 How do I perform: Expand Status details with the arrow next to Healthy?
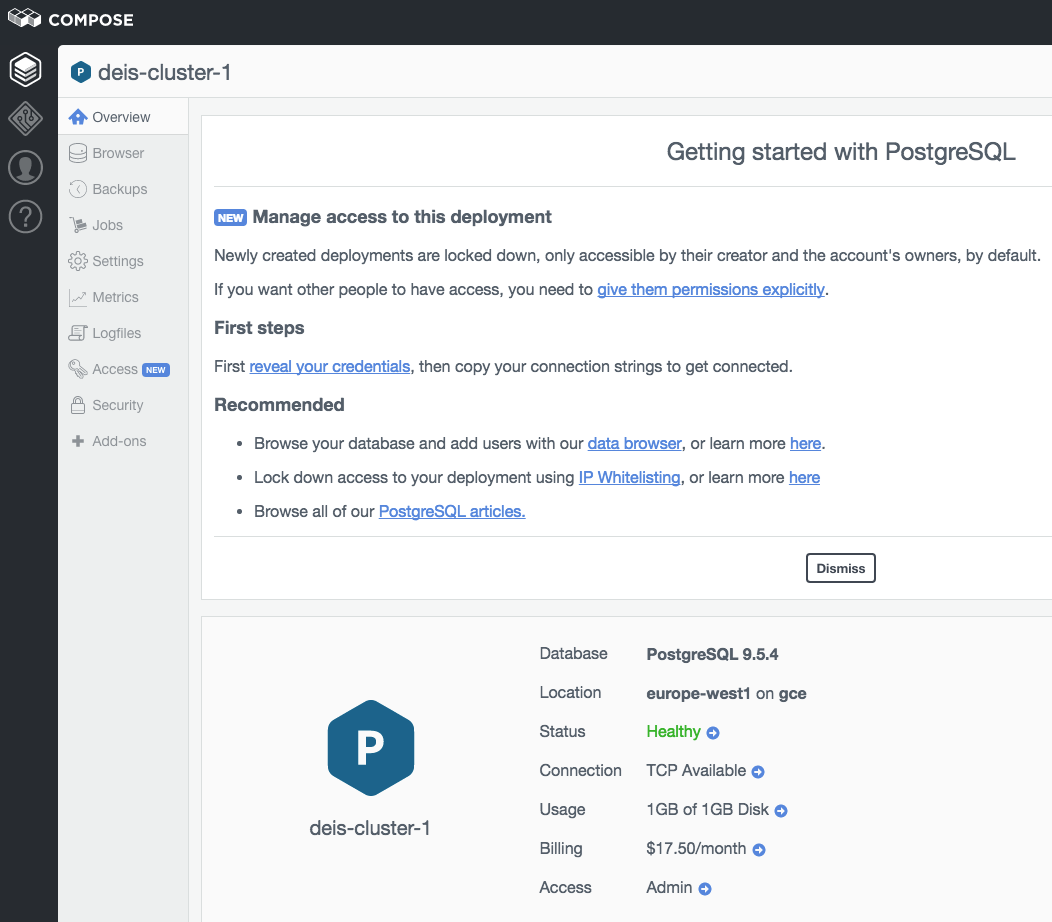712,732
